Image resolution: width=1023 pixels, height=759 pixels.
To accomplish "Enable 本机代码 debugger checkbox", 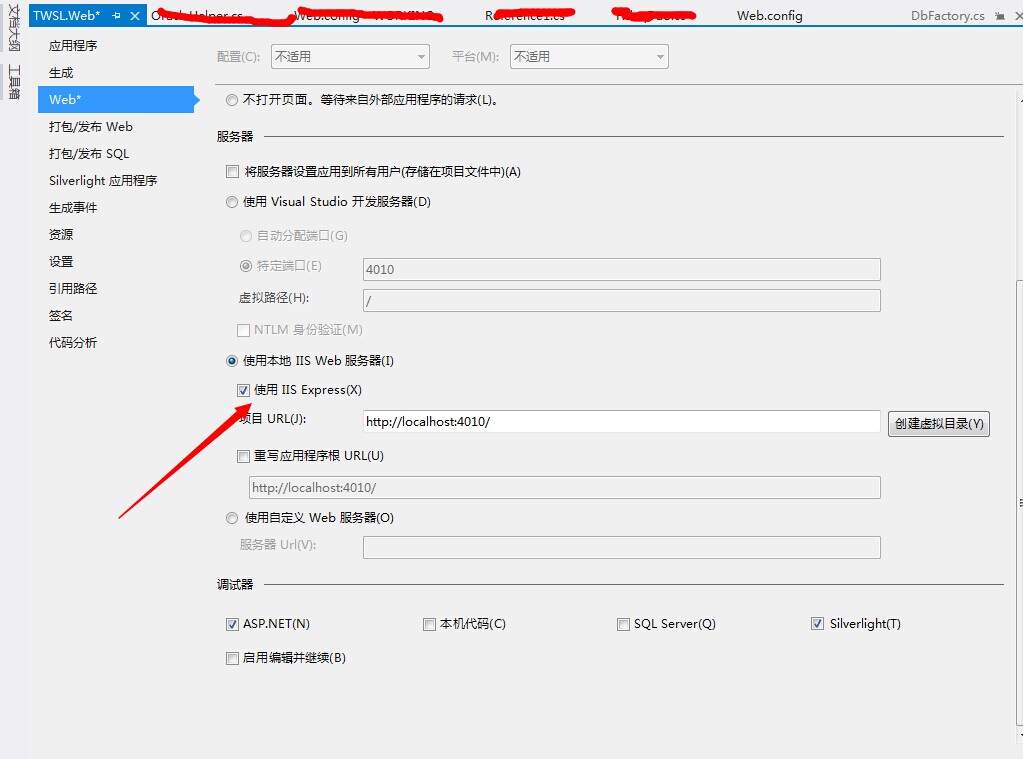I will coord(429,625).
